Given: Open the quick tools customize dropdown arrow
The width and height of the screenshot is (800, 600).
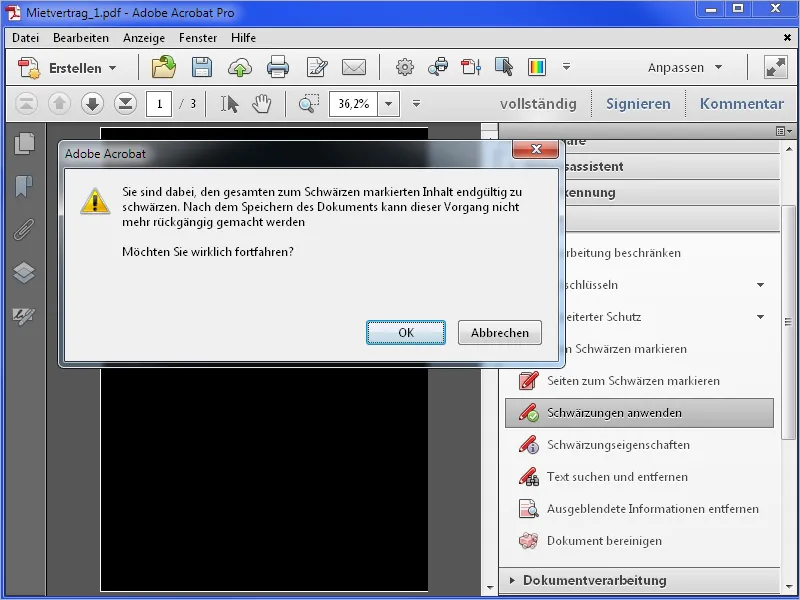Looking at the screenshot, I should pos(566,66).
